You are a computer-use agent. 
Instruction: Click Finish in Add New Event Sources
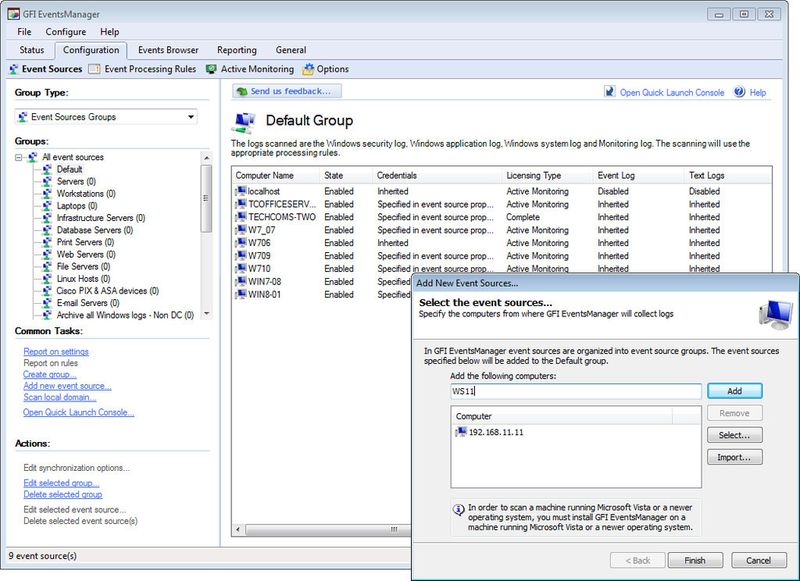click(695, 561)
